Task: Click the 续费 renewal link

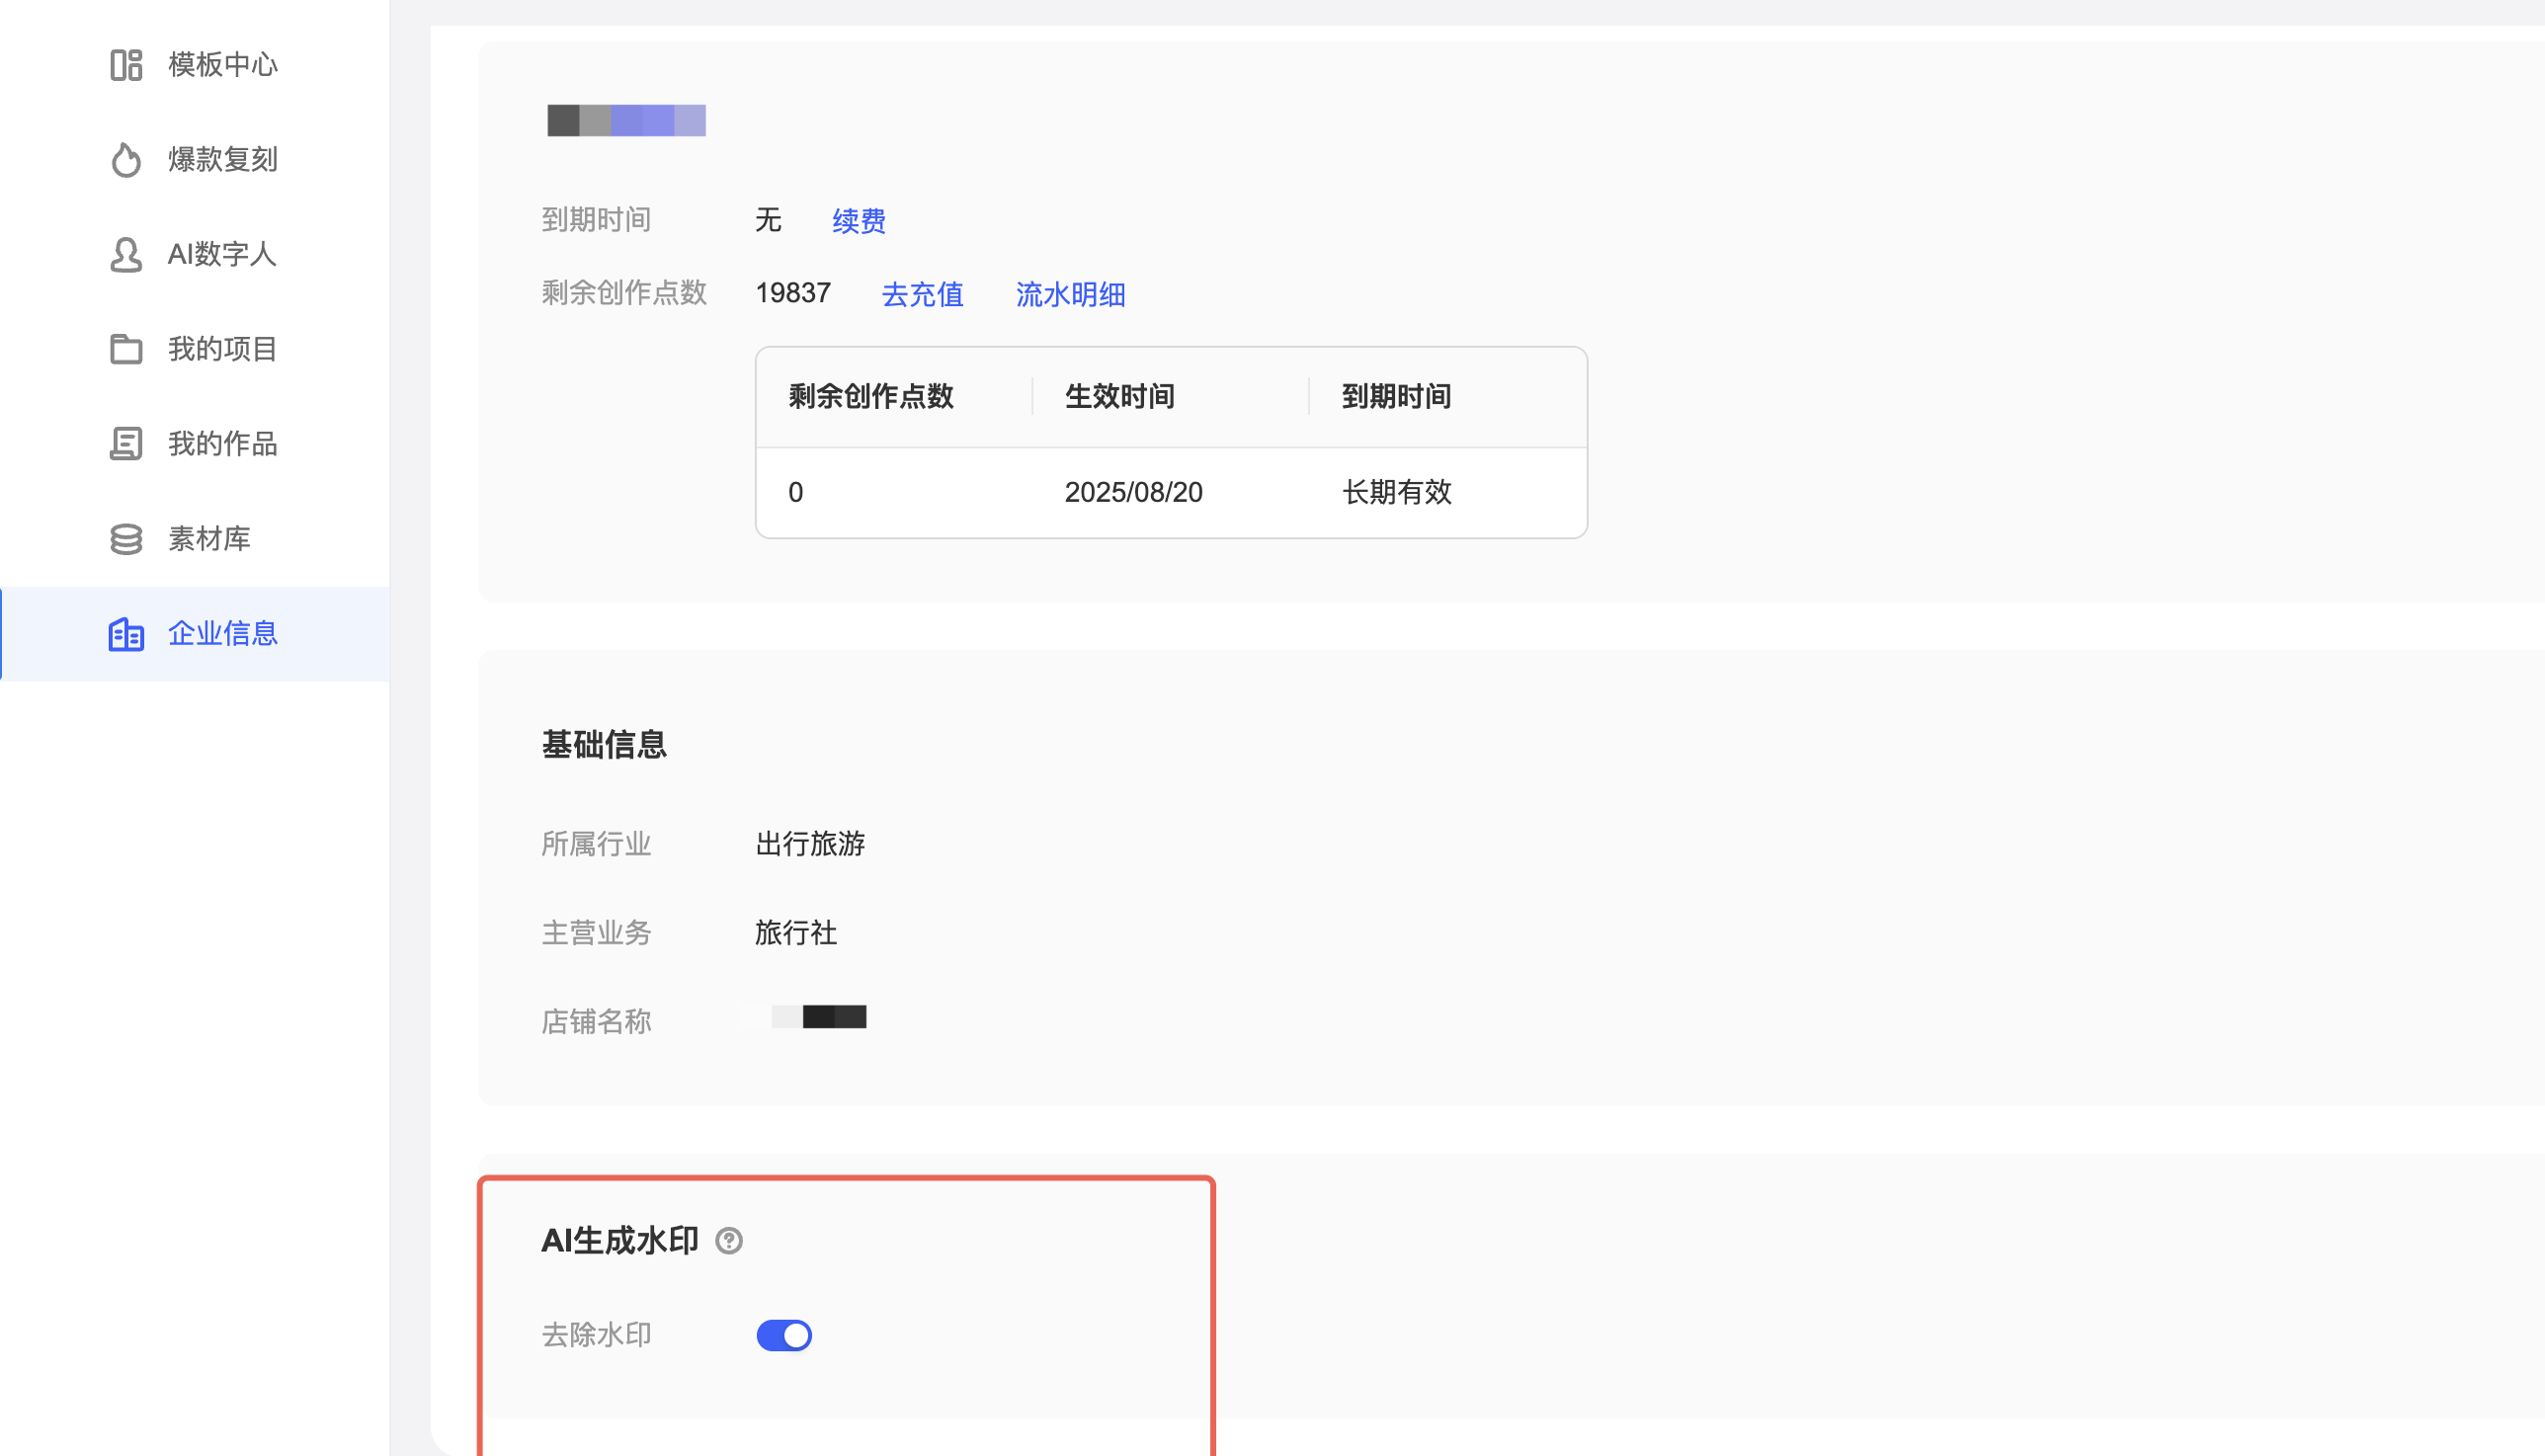Action: (859, 221)
